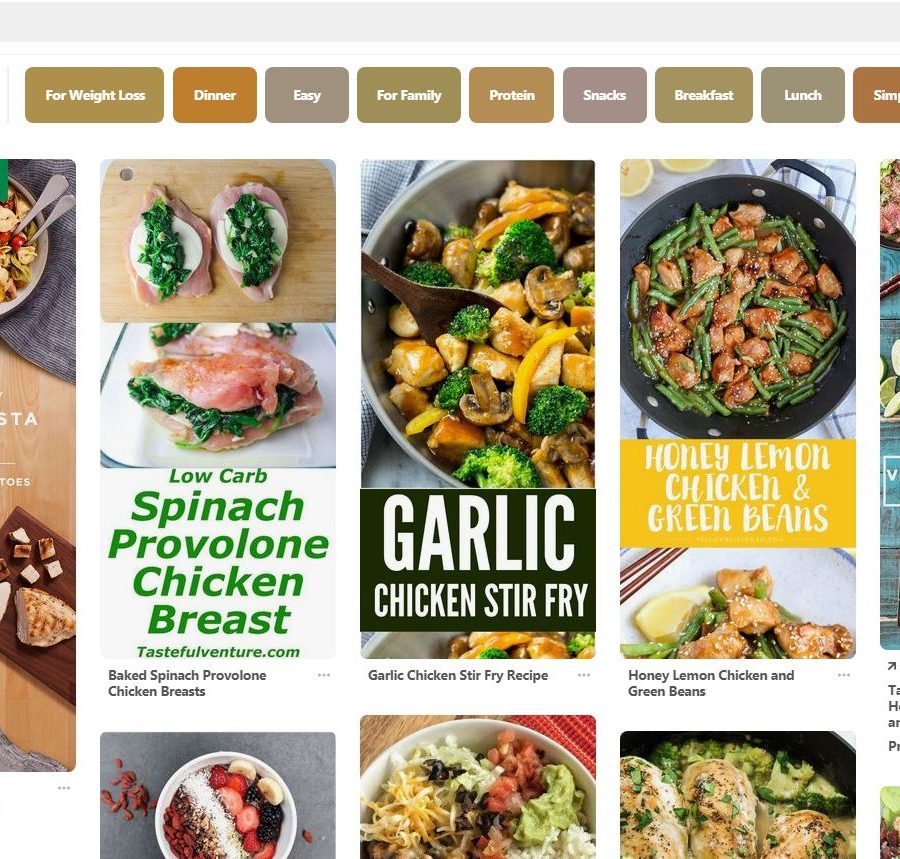900x859 pixels.
Task: Open the three-dot menu under the pasta pin
Action: pos(64,788)
